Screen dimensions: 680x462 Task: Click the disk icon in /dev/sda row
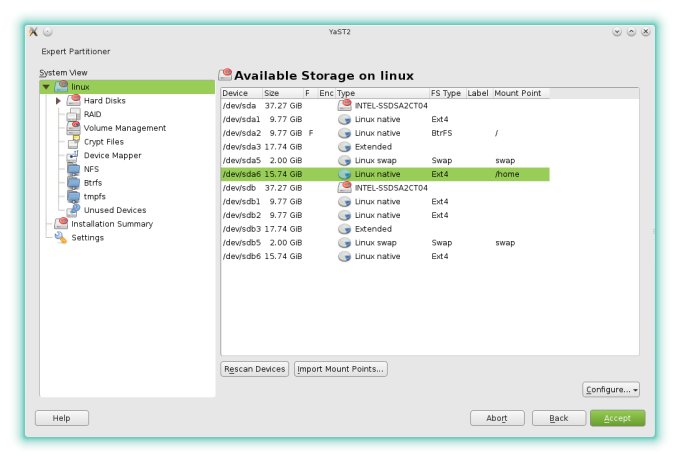345,105
